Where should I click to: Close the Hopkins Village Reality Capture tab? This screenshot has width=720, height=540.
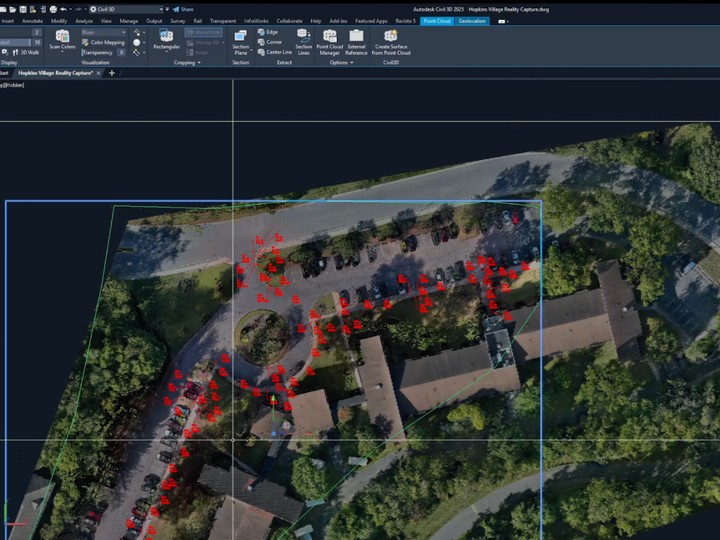[98, 73]
